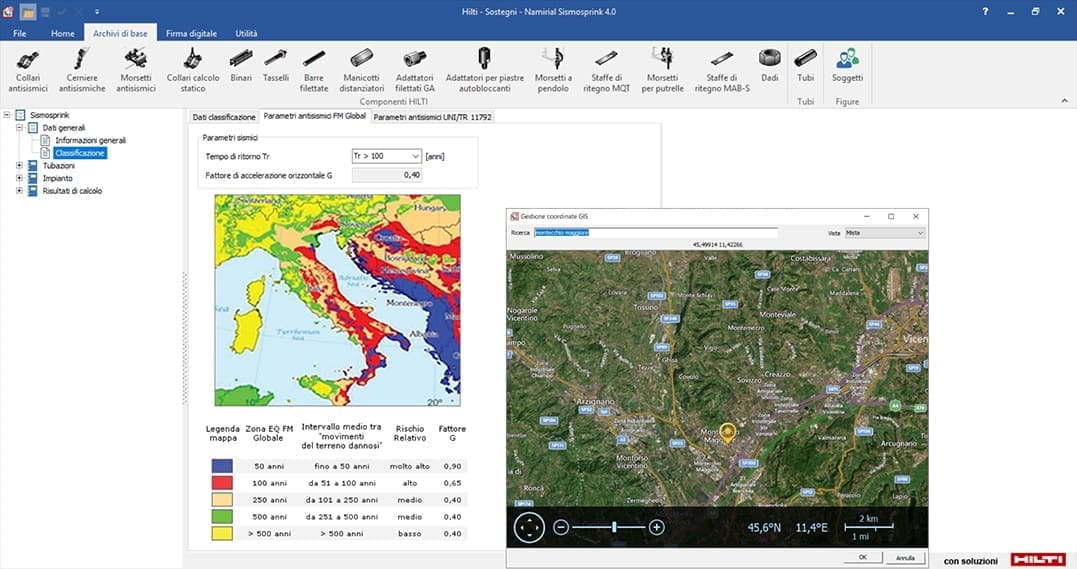This screenshot has height=569, width=1077.
Task: Open Soggetti figures
Action: pyautogui.click(x=847, y=65)
